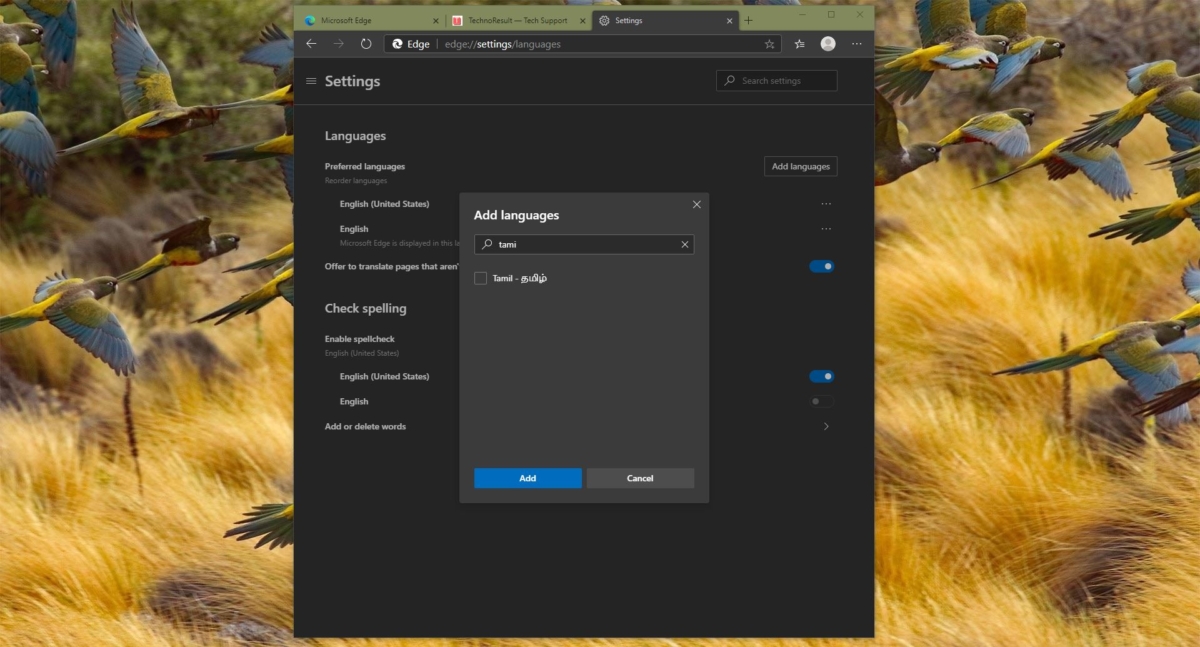Enable the English spellcheck toggle
Image resolution: width=1200 pixels, height=647 pixels.
pyautogui.click(x=821, y=401)
